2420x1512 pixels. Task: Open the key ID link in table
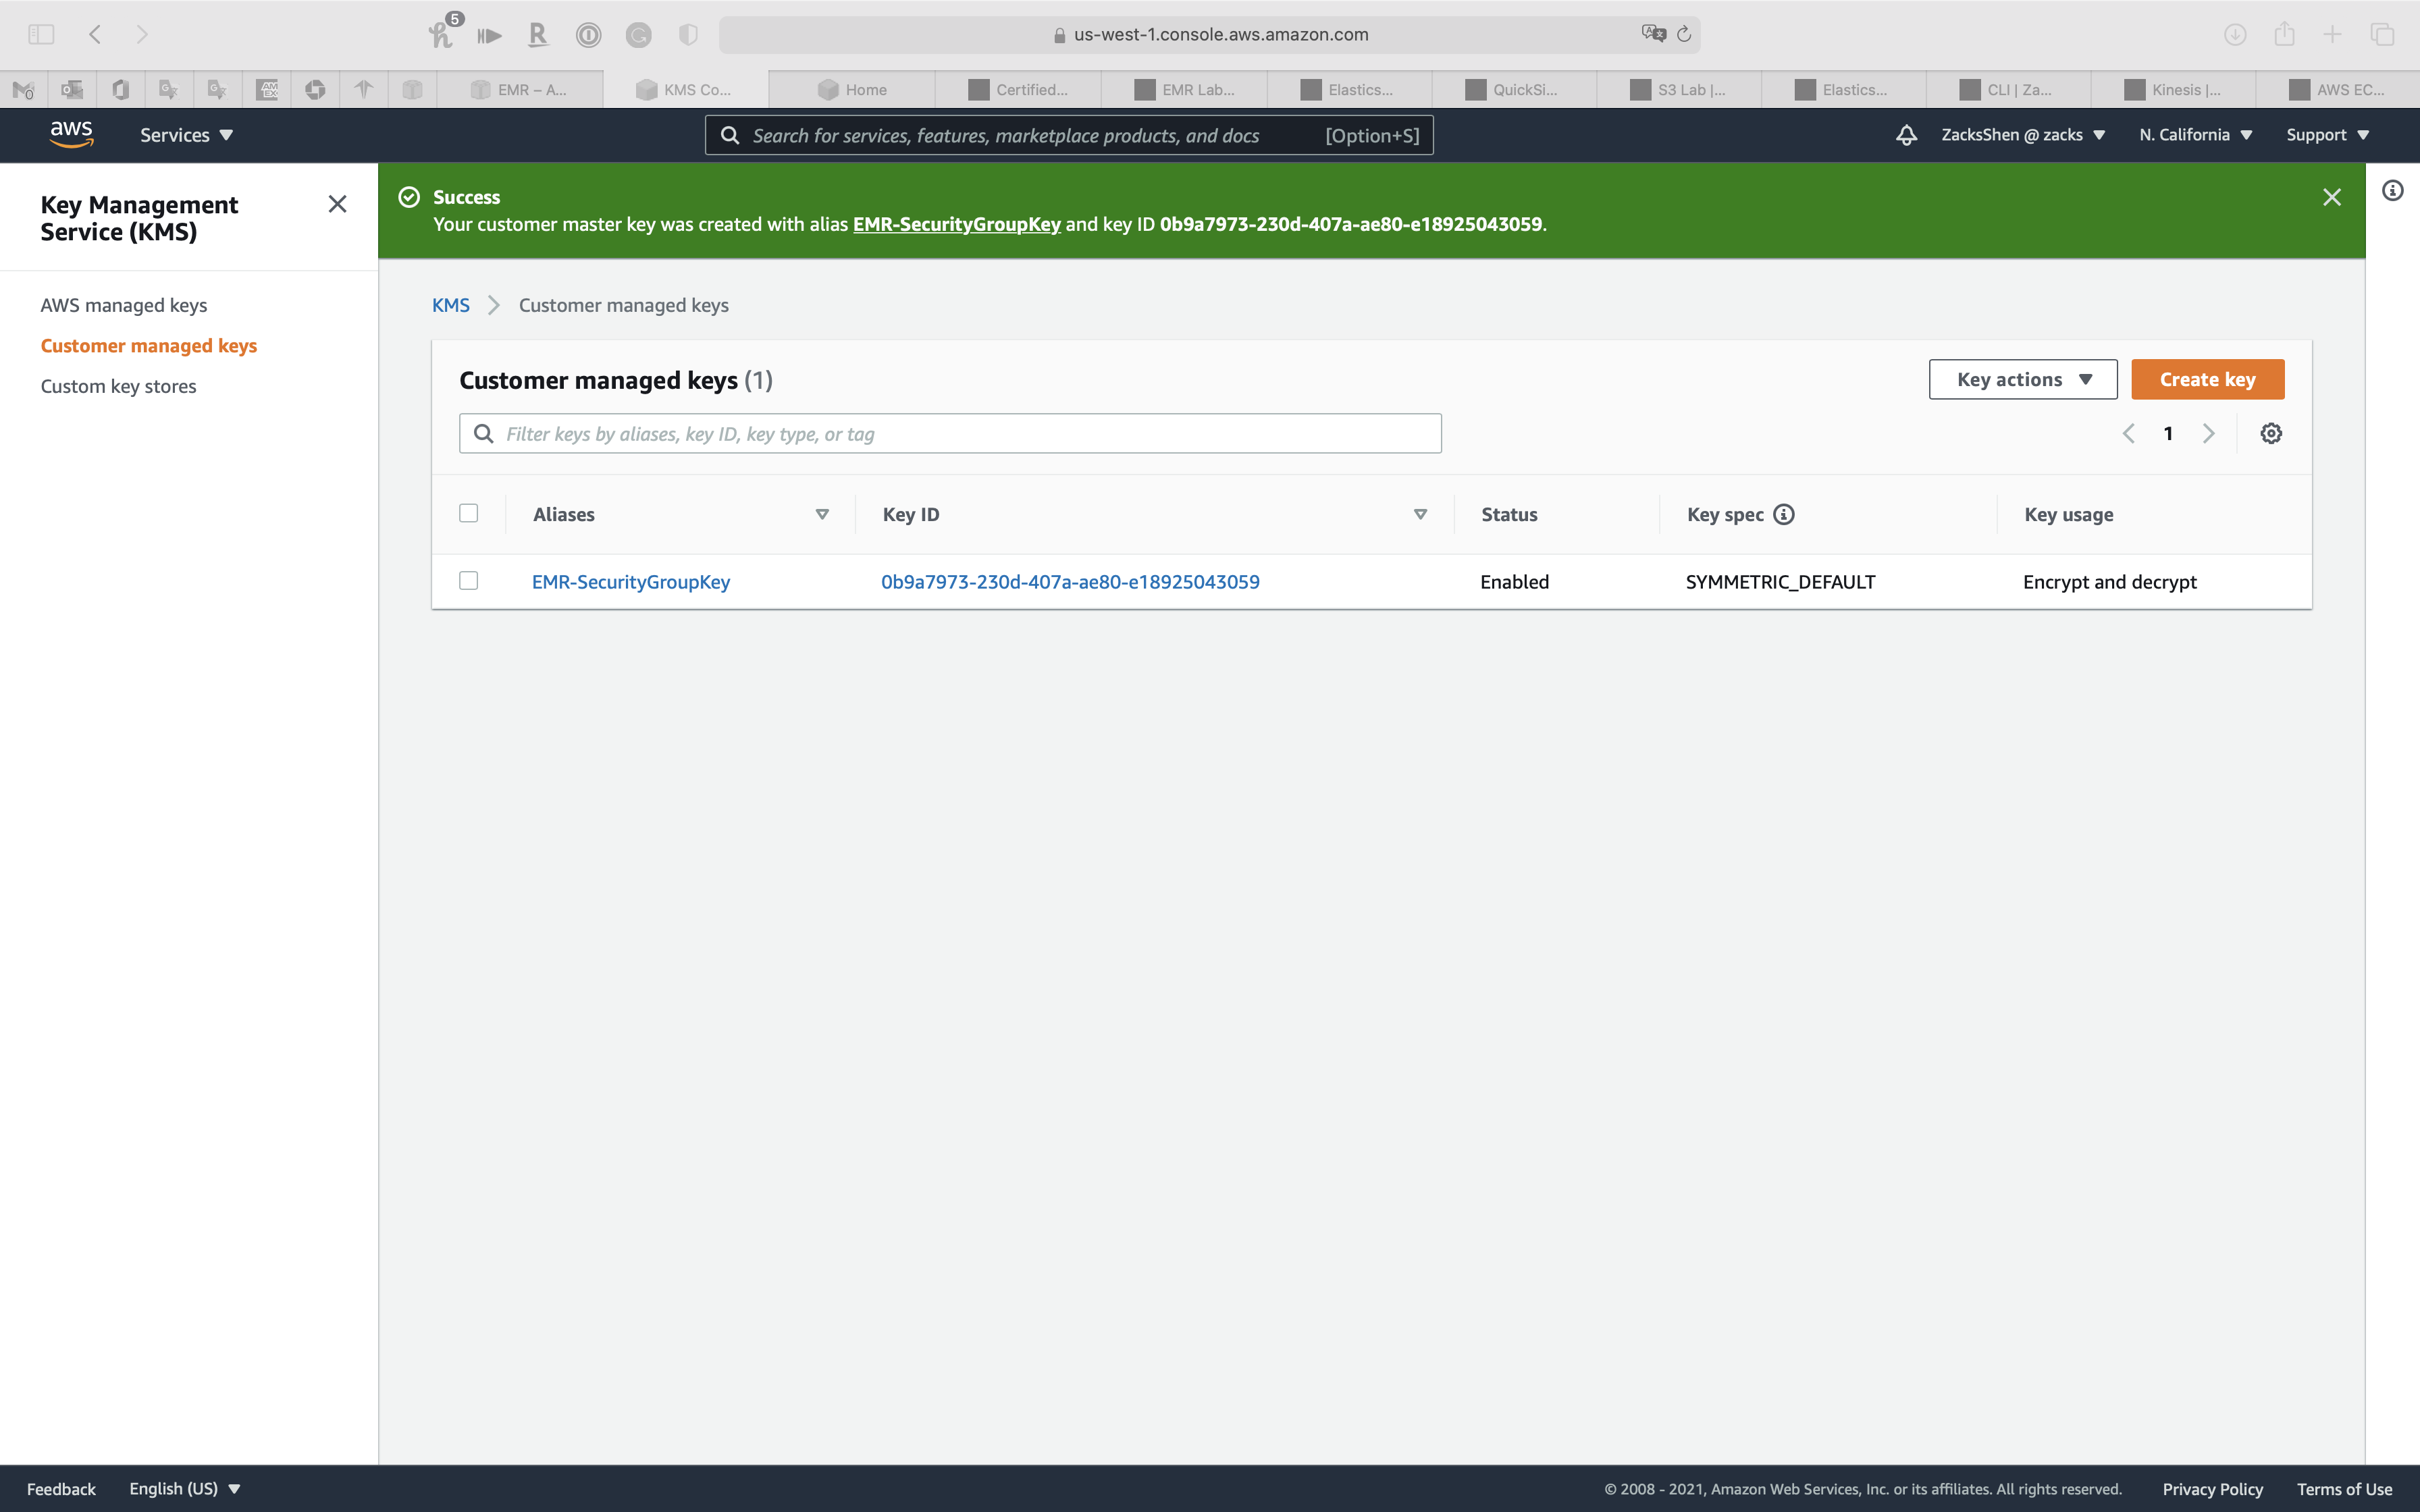[1069, 582]
